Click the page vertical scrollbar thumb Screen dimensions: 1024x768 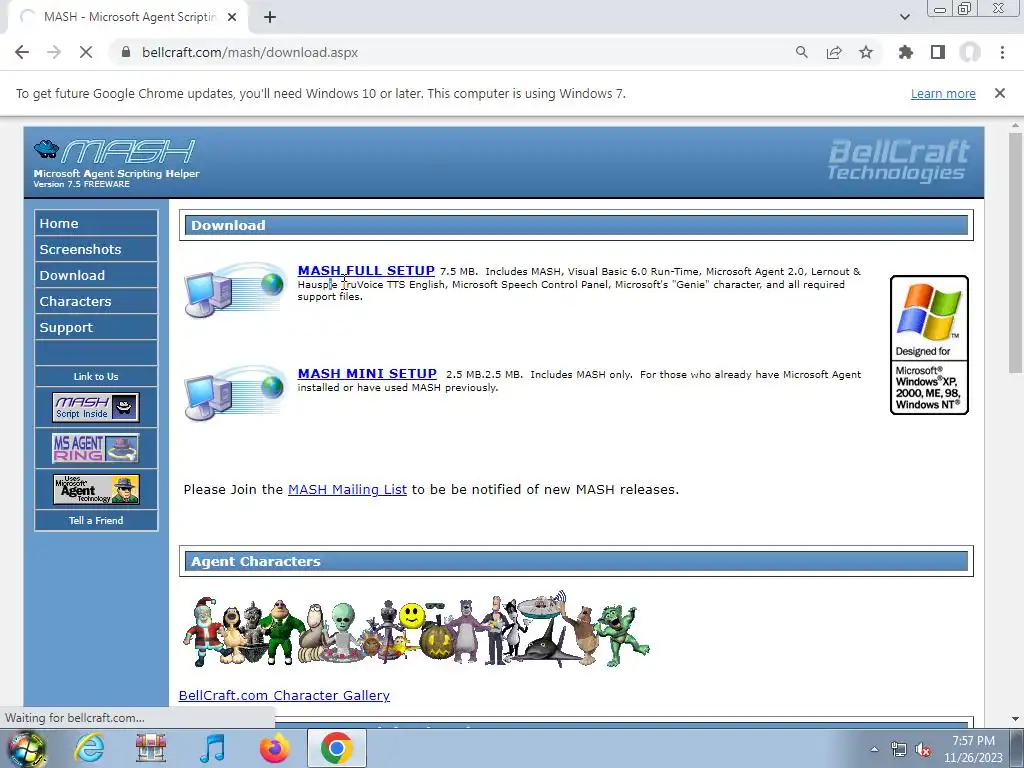click(x=1015, y=252)
